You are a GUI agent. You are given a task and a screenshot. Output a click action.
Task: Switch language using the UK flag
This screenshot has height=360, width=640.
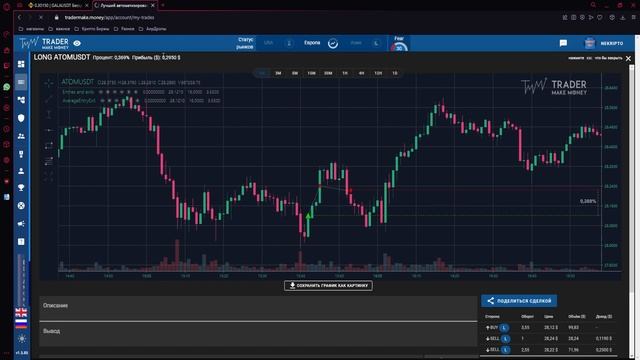coord(21,313)
